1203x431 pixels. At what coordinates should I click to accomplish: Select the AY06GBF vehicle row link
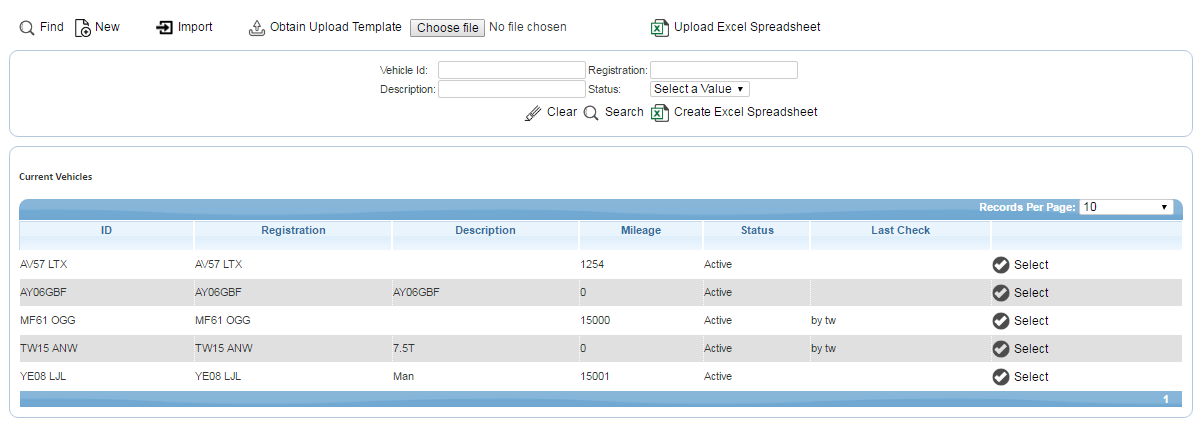[1031, 293]
